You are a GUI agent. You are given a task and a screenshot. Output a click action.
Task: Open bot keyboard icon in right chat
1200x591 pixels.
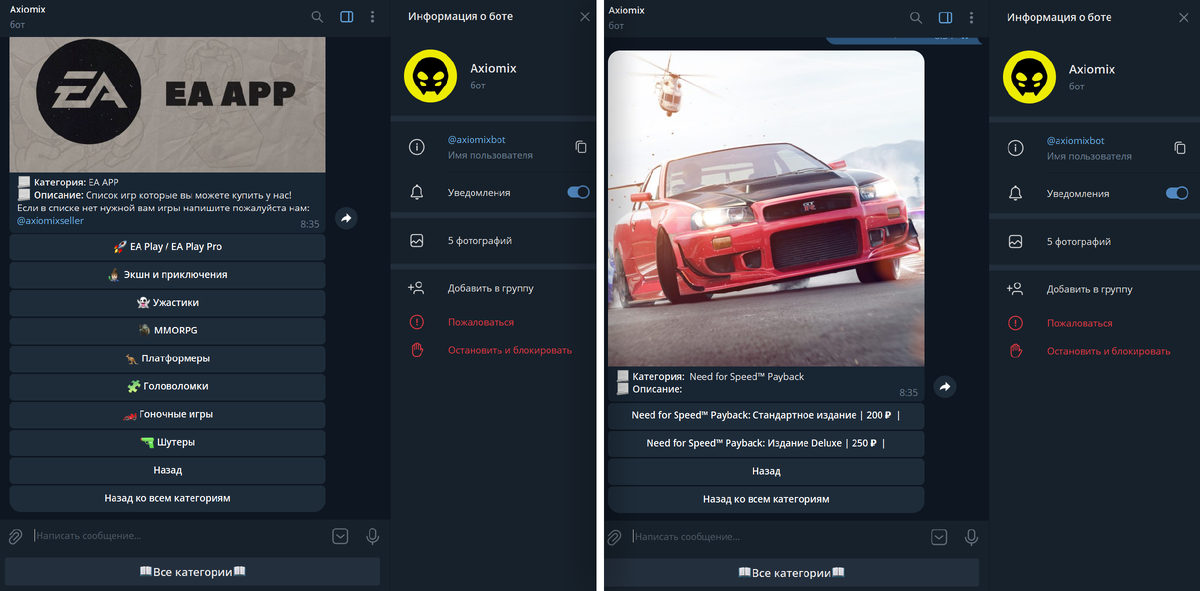(939, 537)
